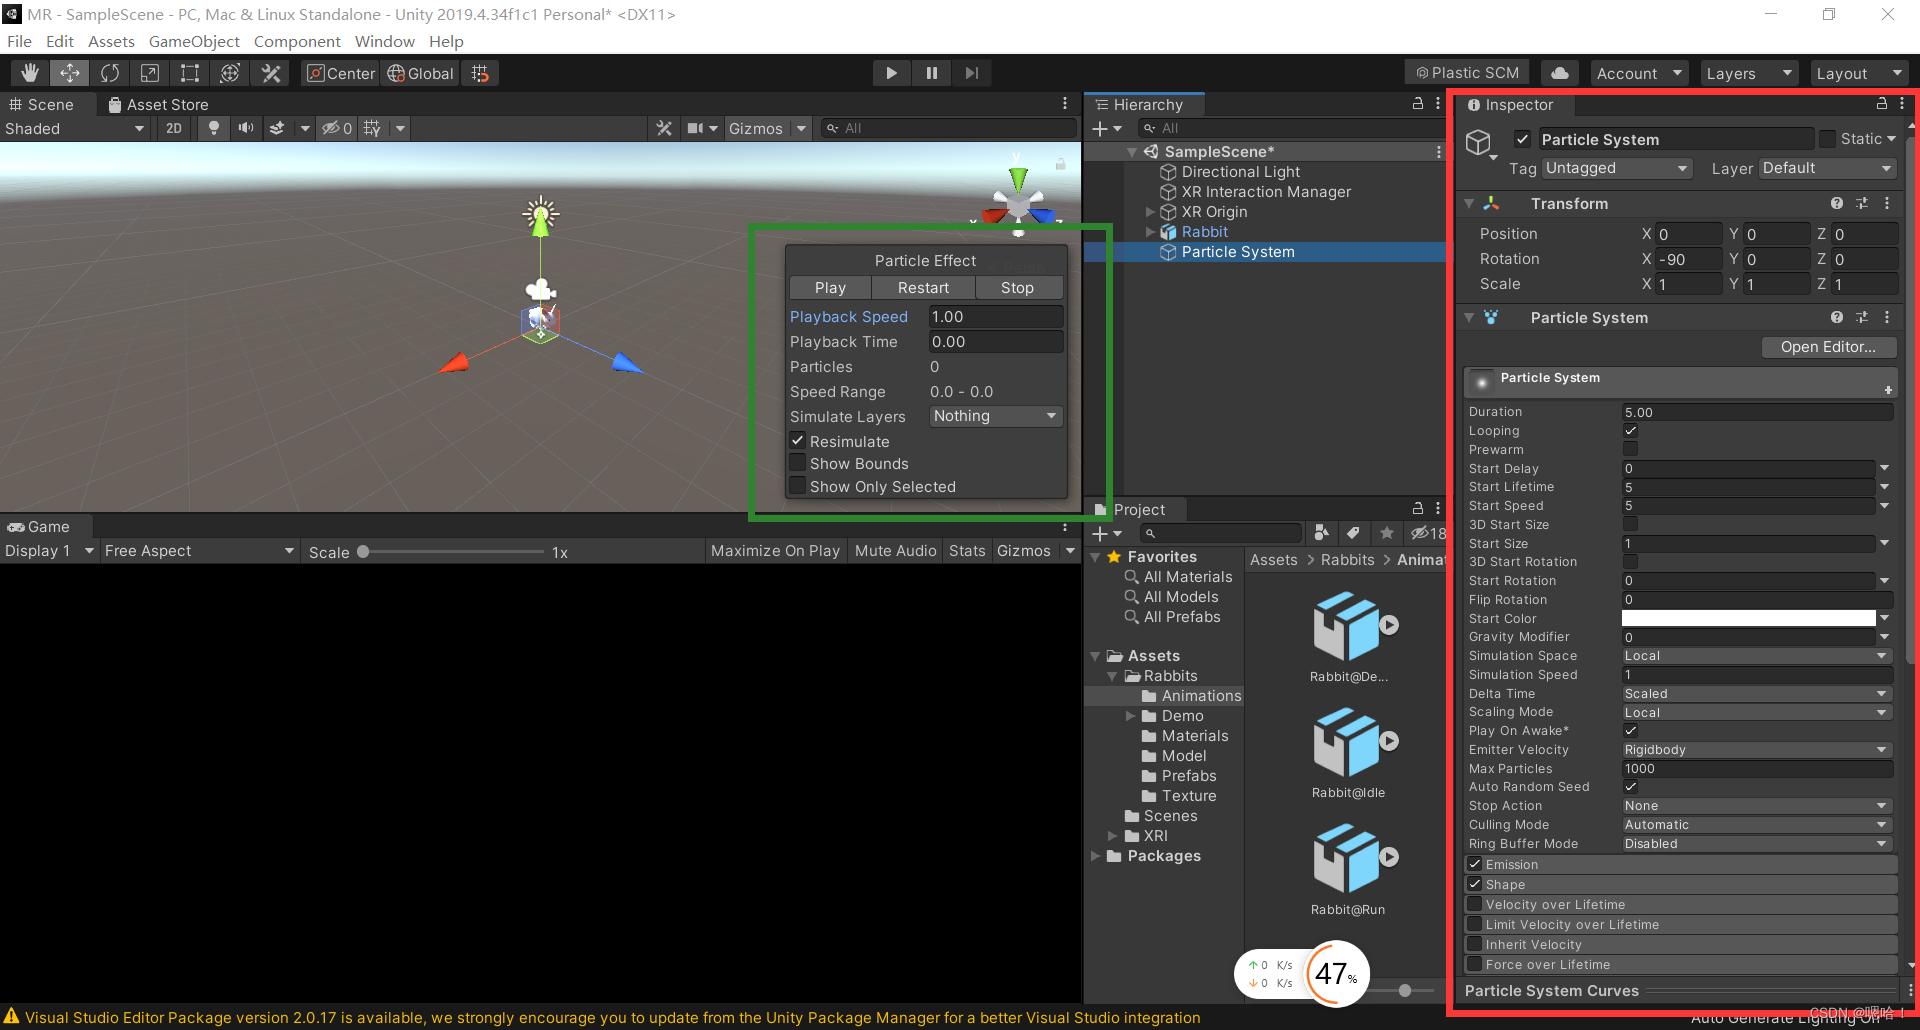Toggle Particle System active checkbox
Image resolution: width=1920 pixels, height=1030 pixels.
point(1522,139)
